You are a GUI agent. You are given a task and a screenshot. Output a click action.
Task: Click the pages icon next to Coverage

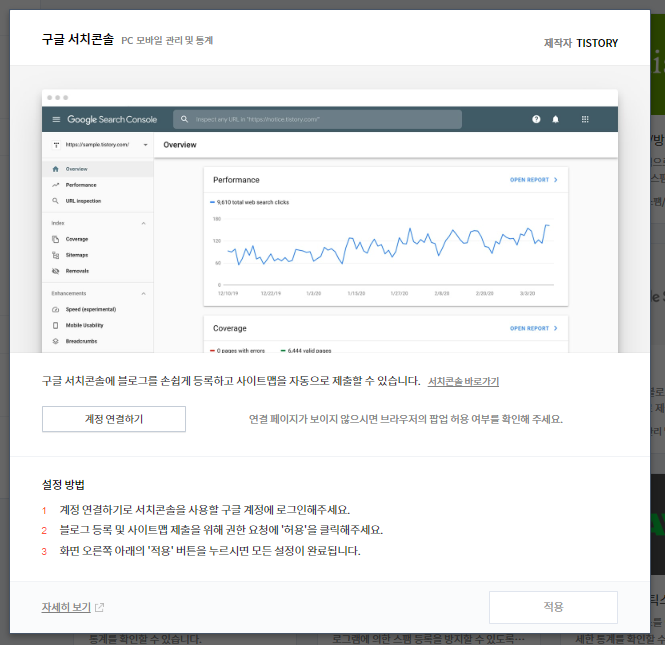56,239
